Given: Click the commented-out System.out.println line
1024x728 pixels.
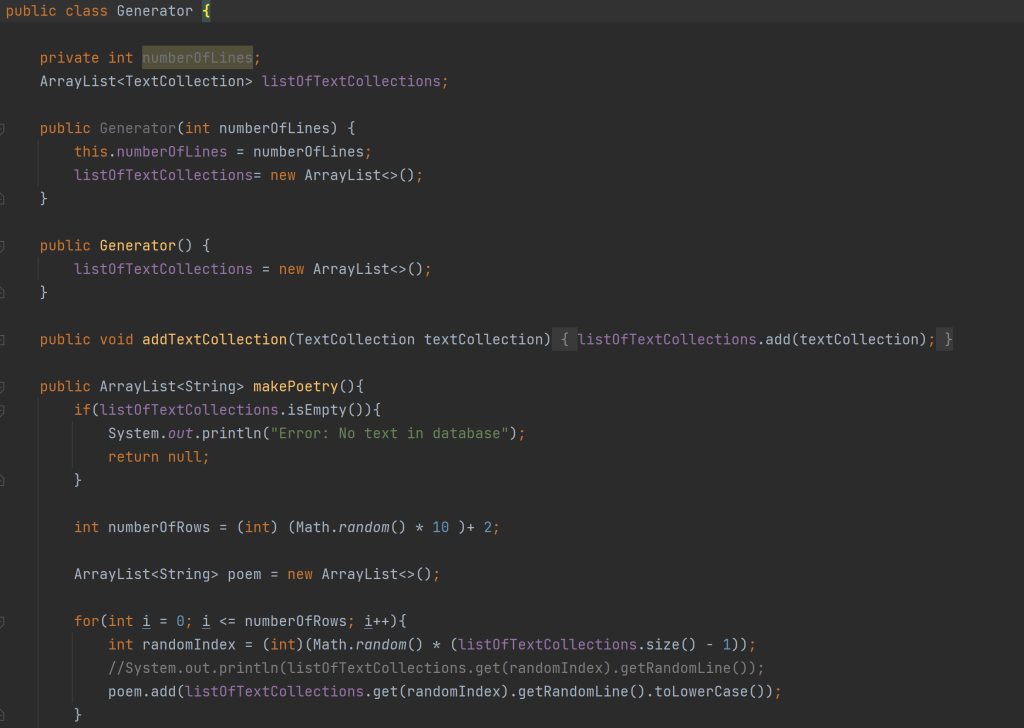Looking at the screenshot, I should pos(435,668).
